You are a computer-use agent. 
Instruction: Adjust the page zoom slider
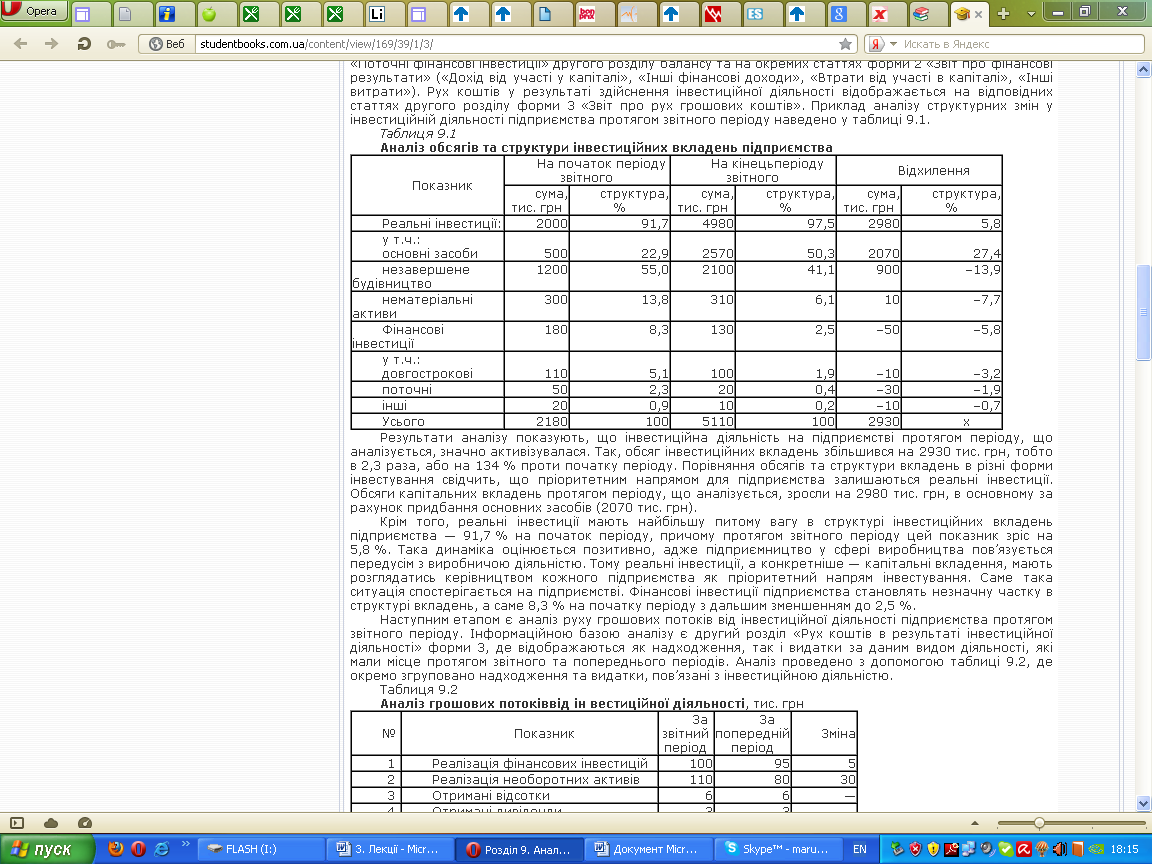[x=1039, y=823]
